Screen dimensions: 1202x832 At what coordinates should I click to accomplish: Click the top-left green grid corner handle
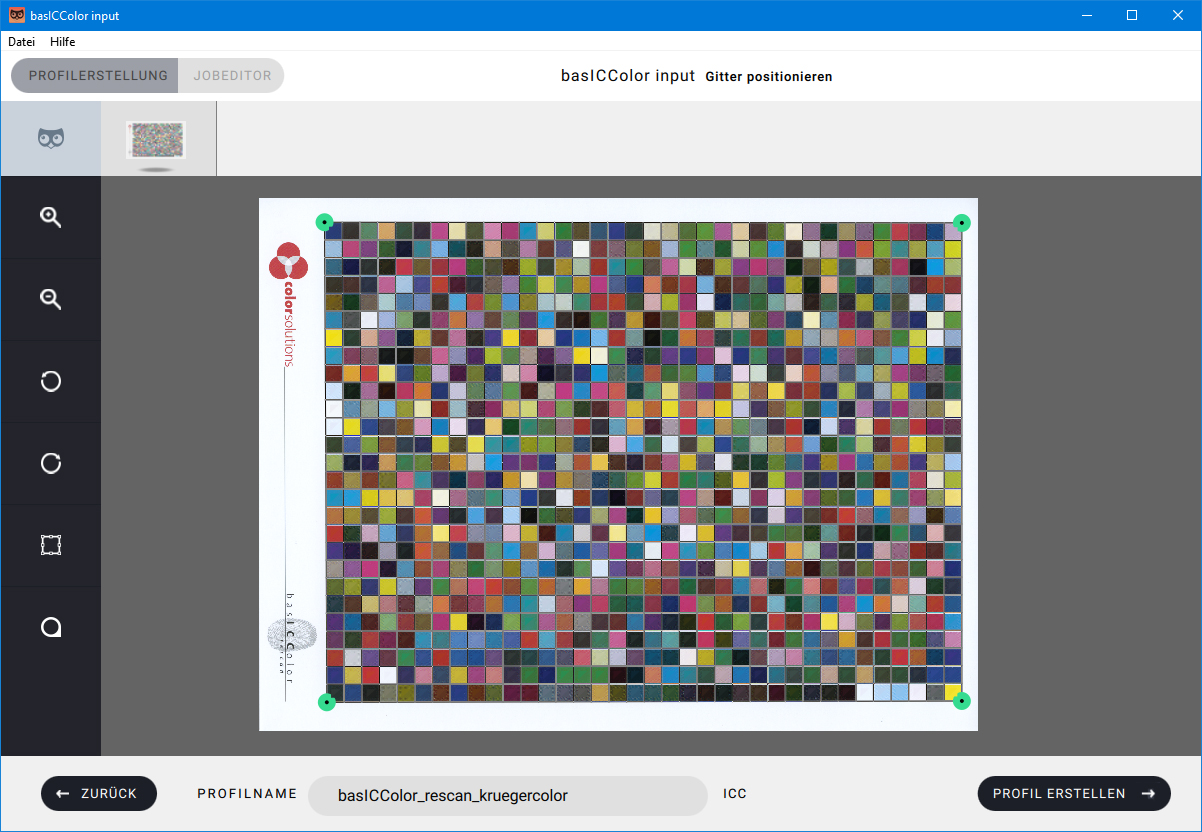pyautogui.click(x=324, y=222)
